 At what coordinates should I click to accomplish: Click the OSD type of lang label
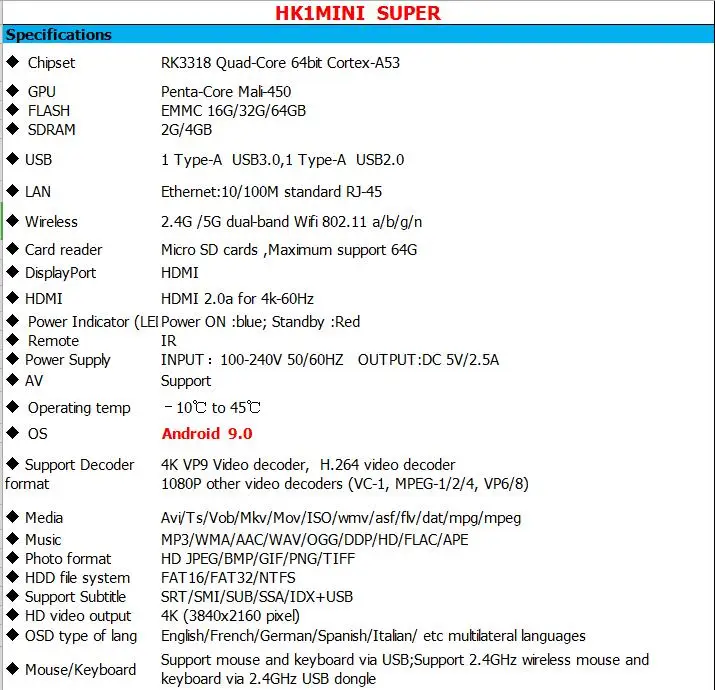pos(81,636)
